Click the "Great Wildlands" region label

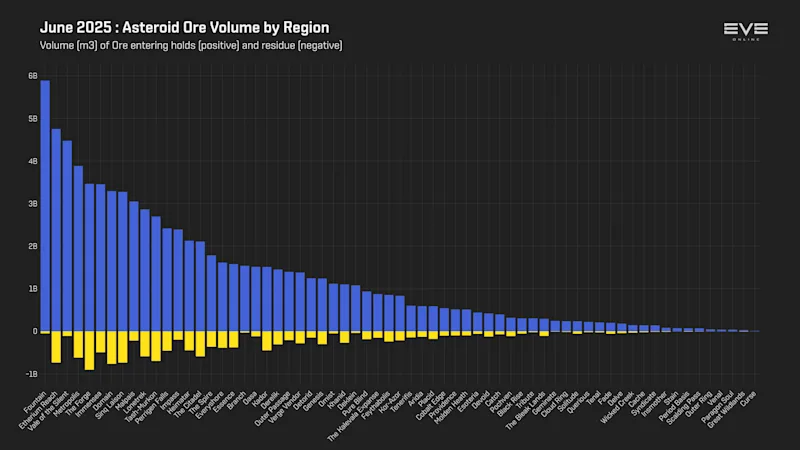click(726, 410)
